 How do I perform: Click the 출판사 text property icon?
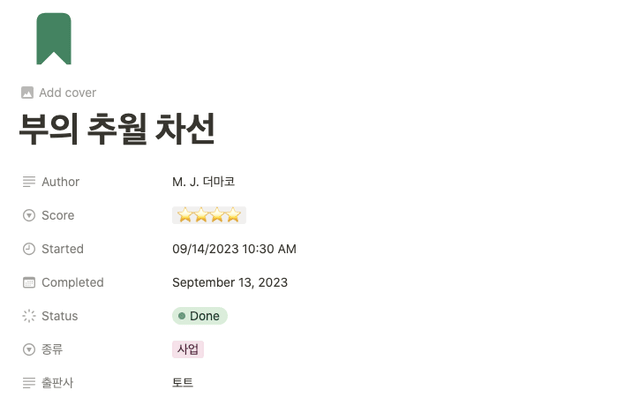tap(29, 383)
